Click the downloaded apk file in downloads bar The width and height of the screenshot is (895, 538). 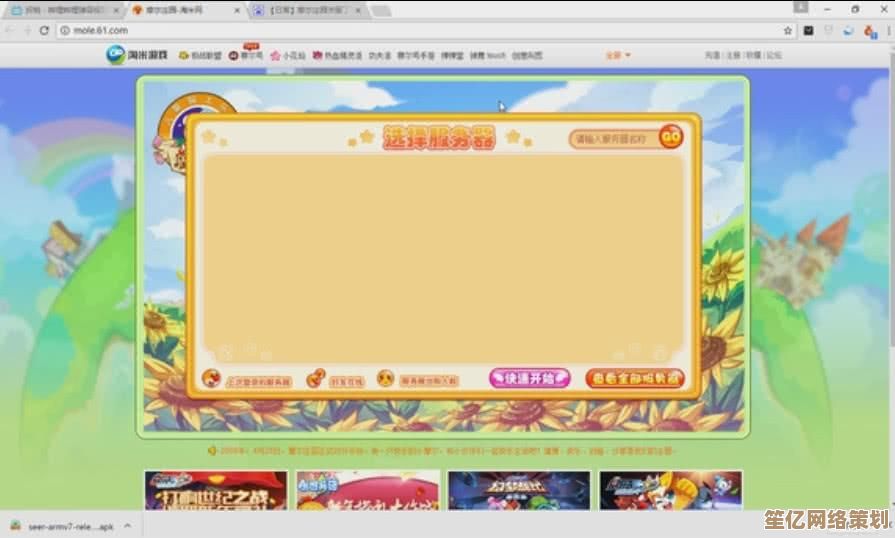click(63, 526)
